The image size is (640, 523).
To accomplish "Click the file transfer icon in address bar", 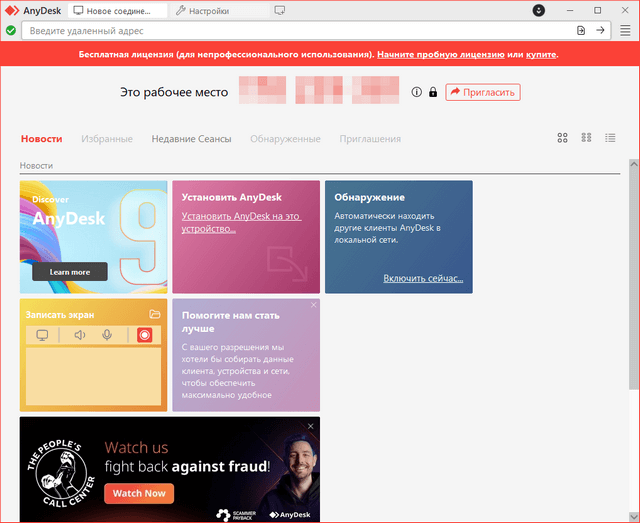I will coord(581,31).
